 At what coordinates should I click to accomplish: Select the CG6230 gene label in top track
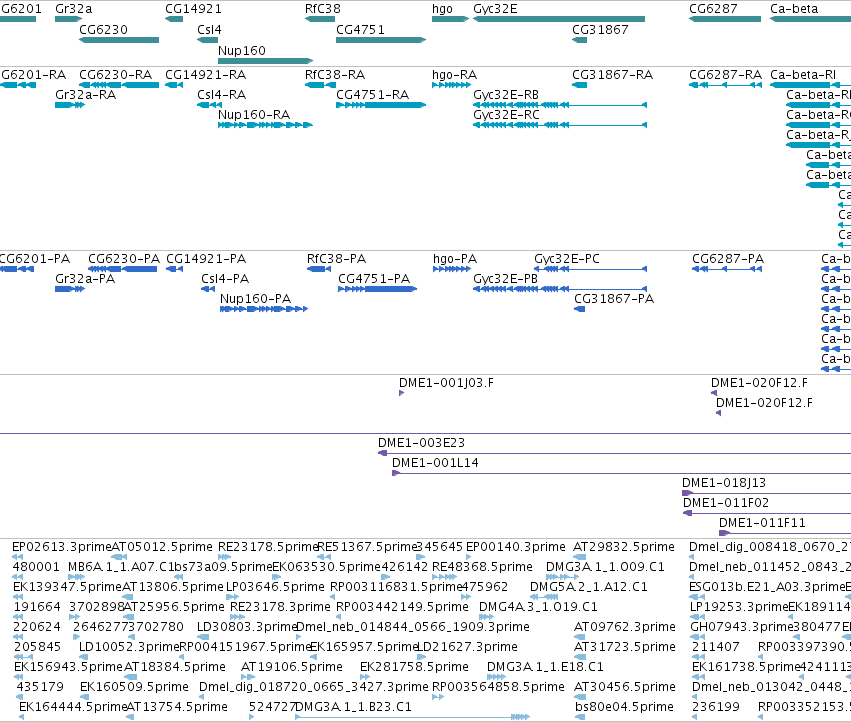tap(104, 30)
